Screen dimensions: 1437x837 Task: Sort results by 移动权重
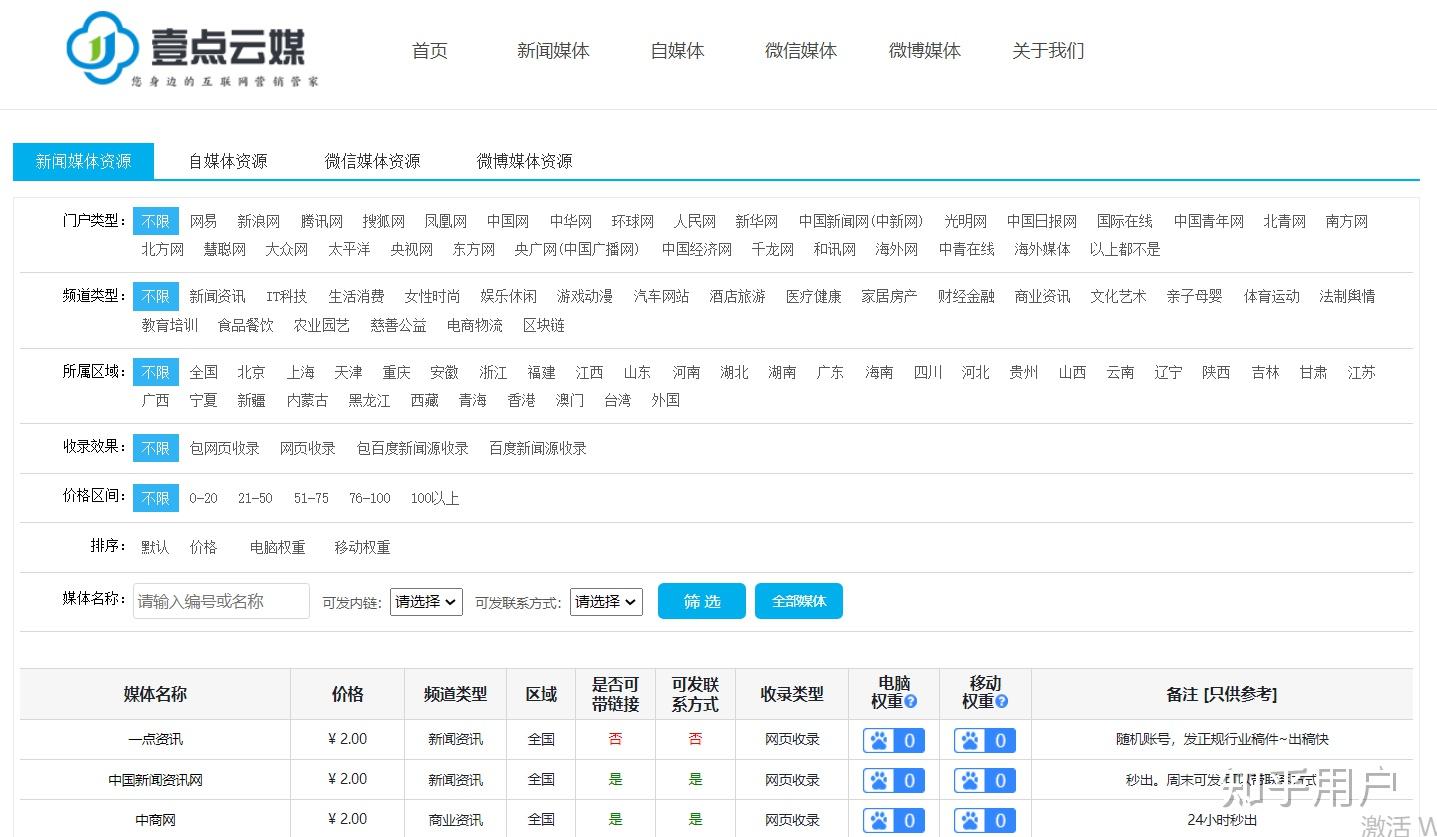pos(362,547)
